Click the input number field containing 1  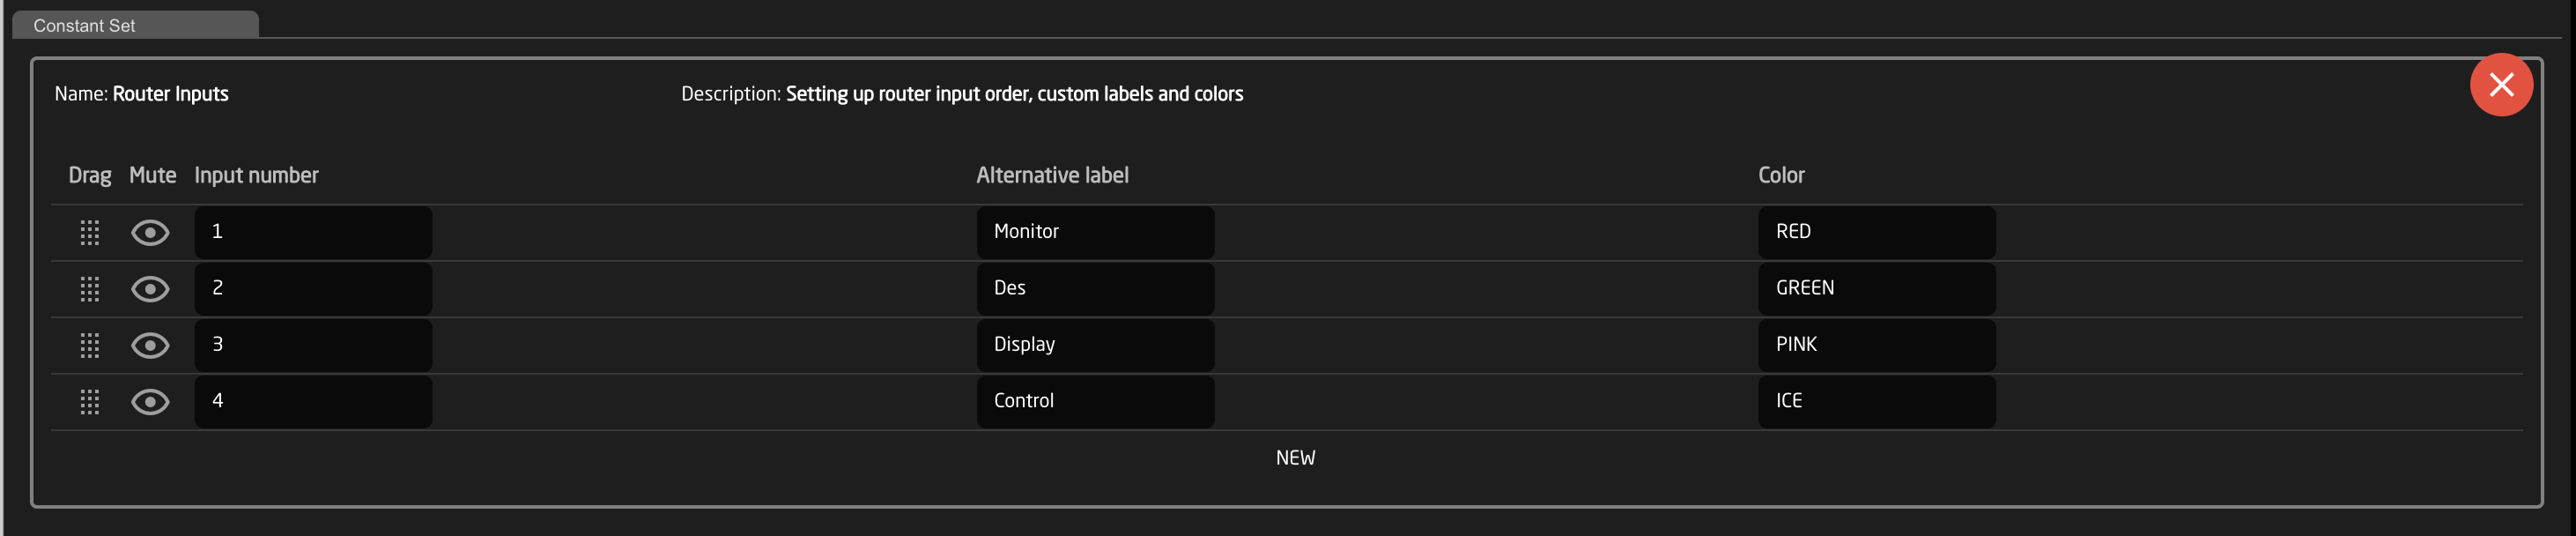[x=313, y=232]
